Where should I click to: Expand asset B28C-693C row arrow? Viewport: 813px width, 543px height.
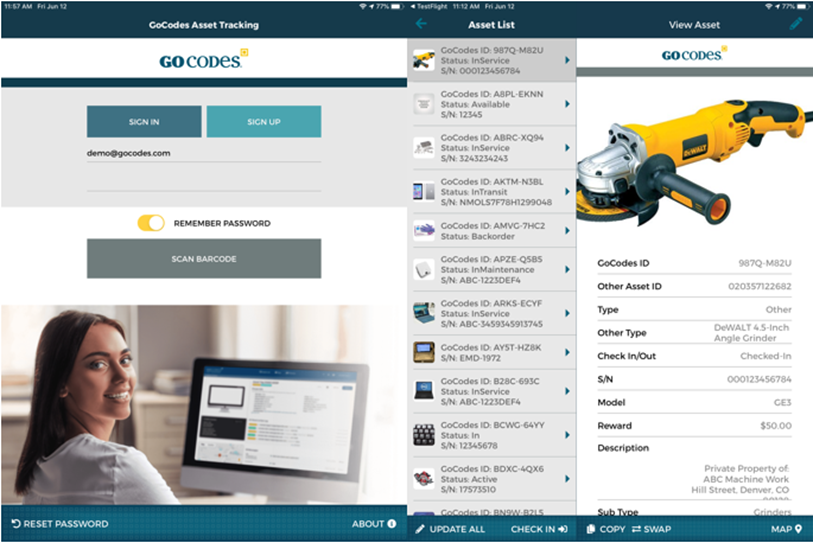coord(567,391)
